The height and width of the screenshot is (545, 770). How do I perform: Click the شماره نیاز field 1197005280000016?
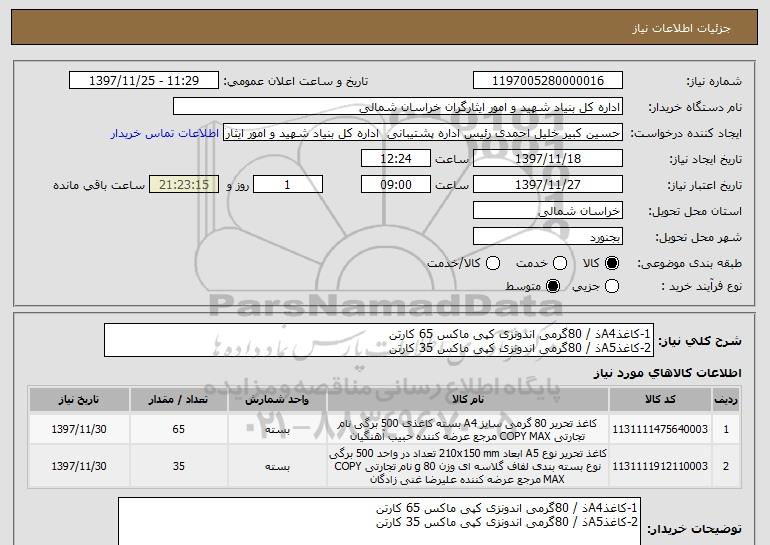click(548, 81)
